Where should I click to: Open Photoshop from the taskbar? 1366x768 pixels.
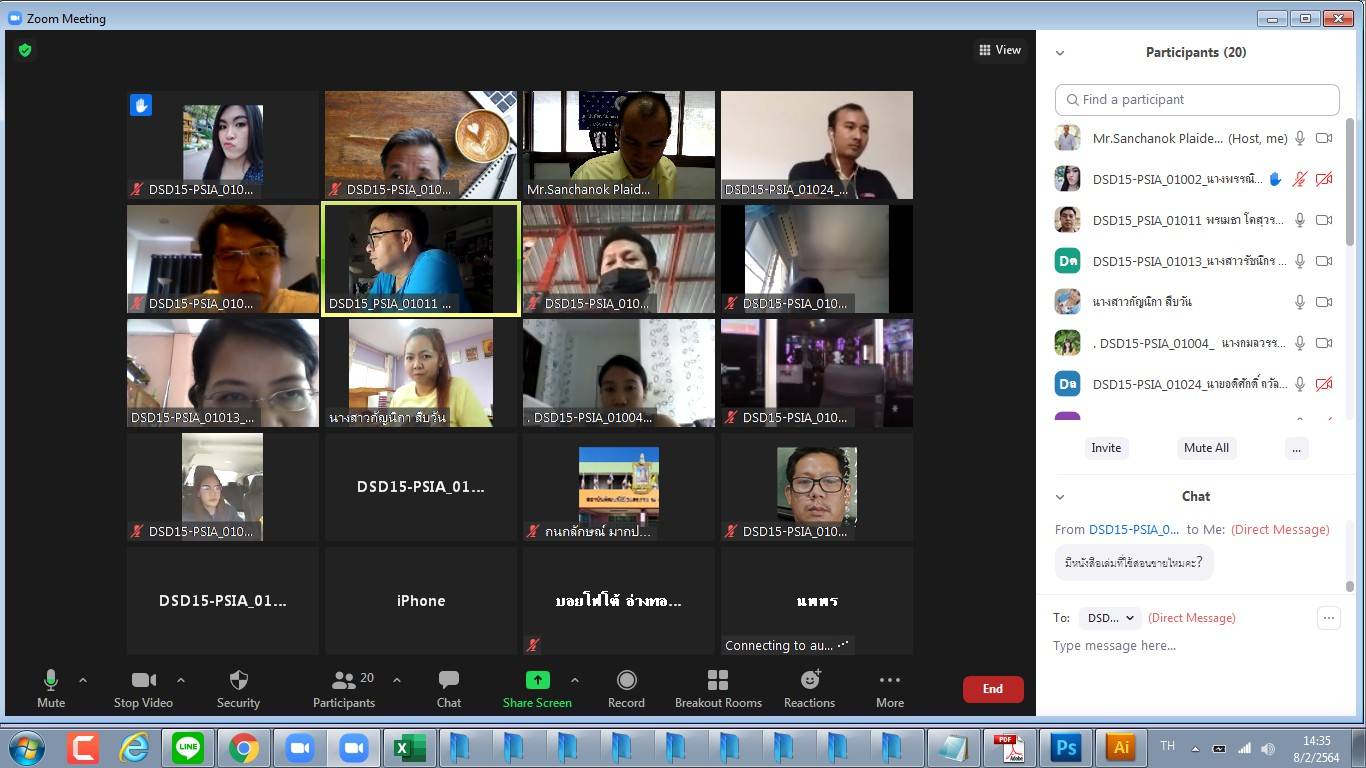(1066, 747)
